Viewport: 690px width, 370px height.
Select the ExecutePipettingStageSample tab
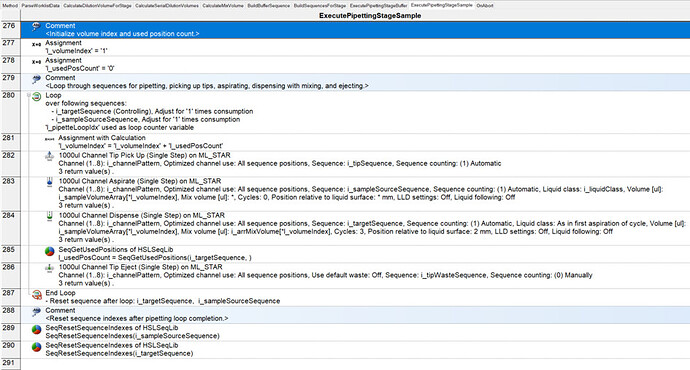(441, 5)
